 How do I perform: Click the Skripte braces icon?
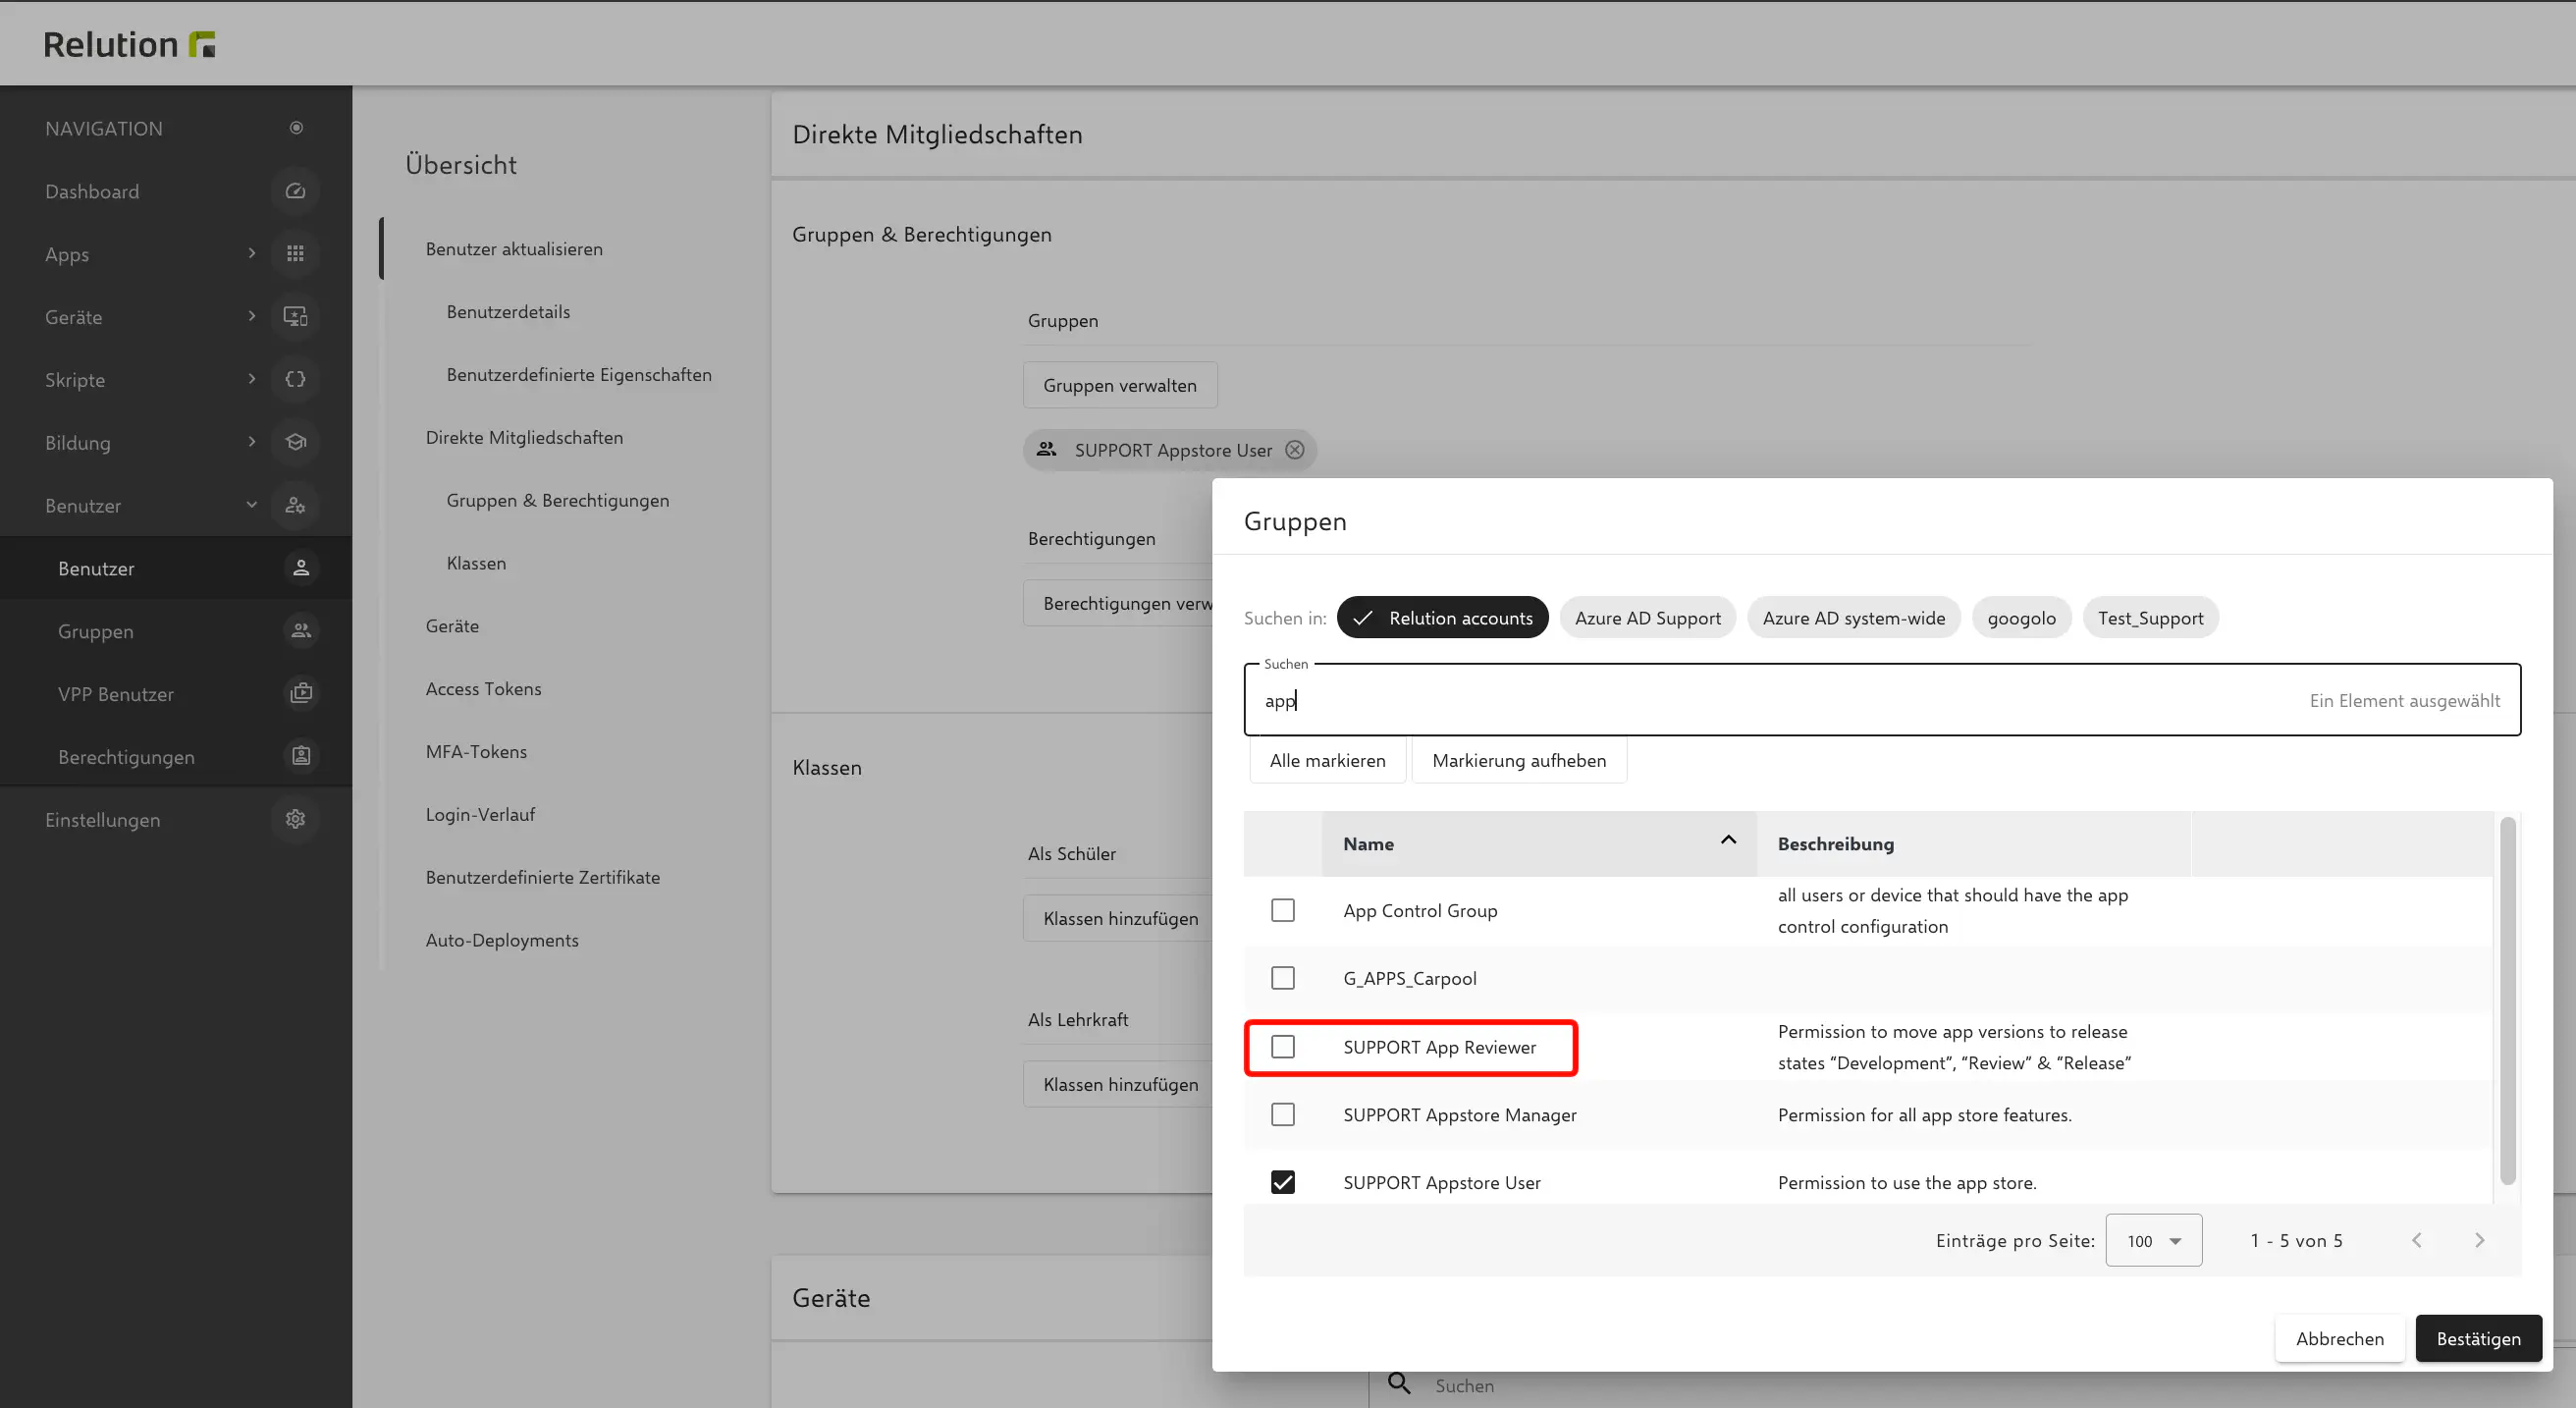click(x=295, y=380)
